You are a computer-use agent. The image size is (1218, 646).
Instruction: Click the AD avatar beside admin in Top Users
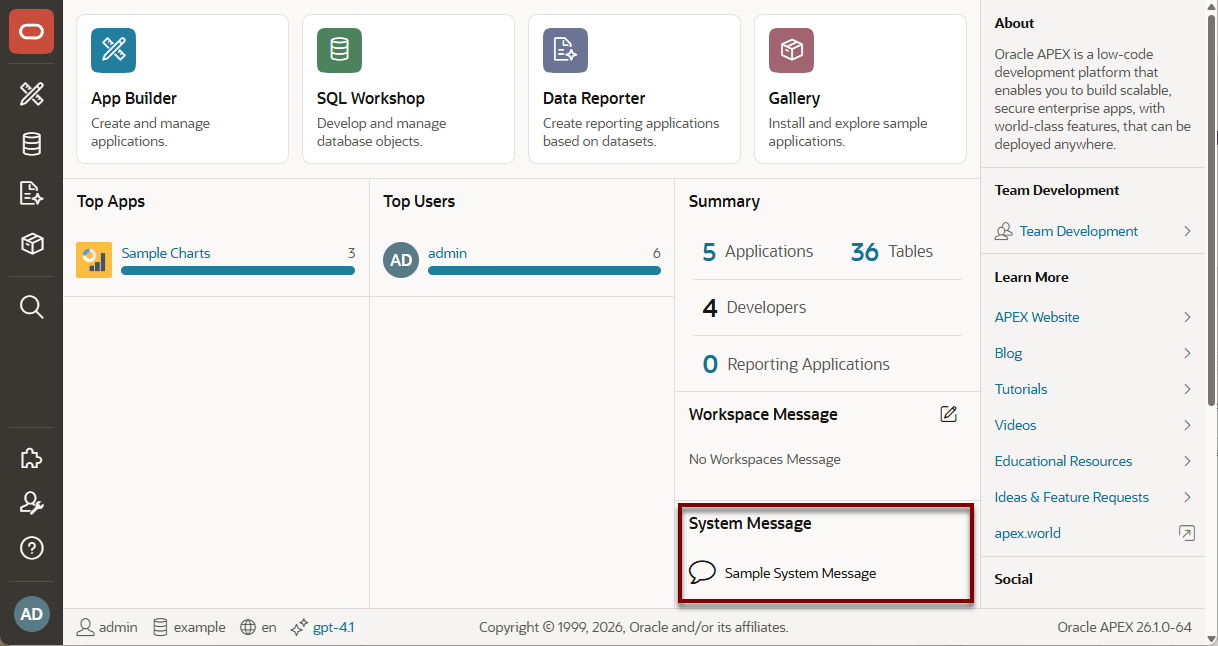point(401,260)
